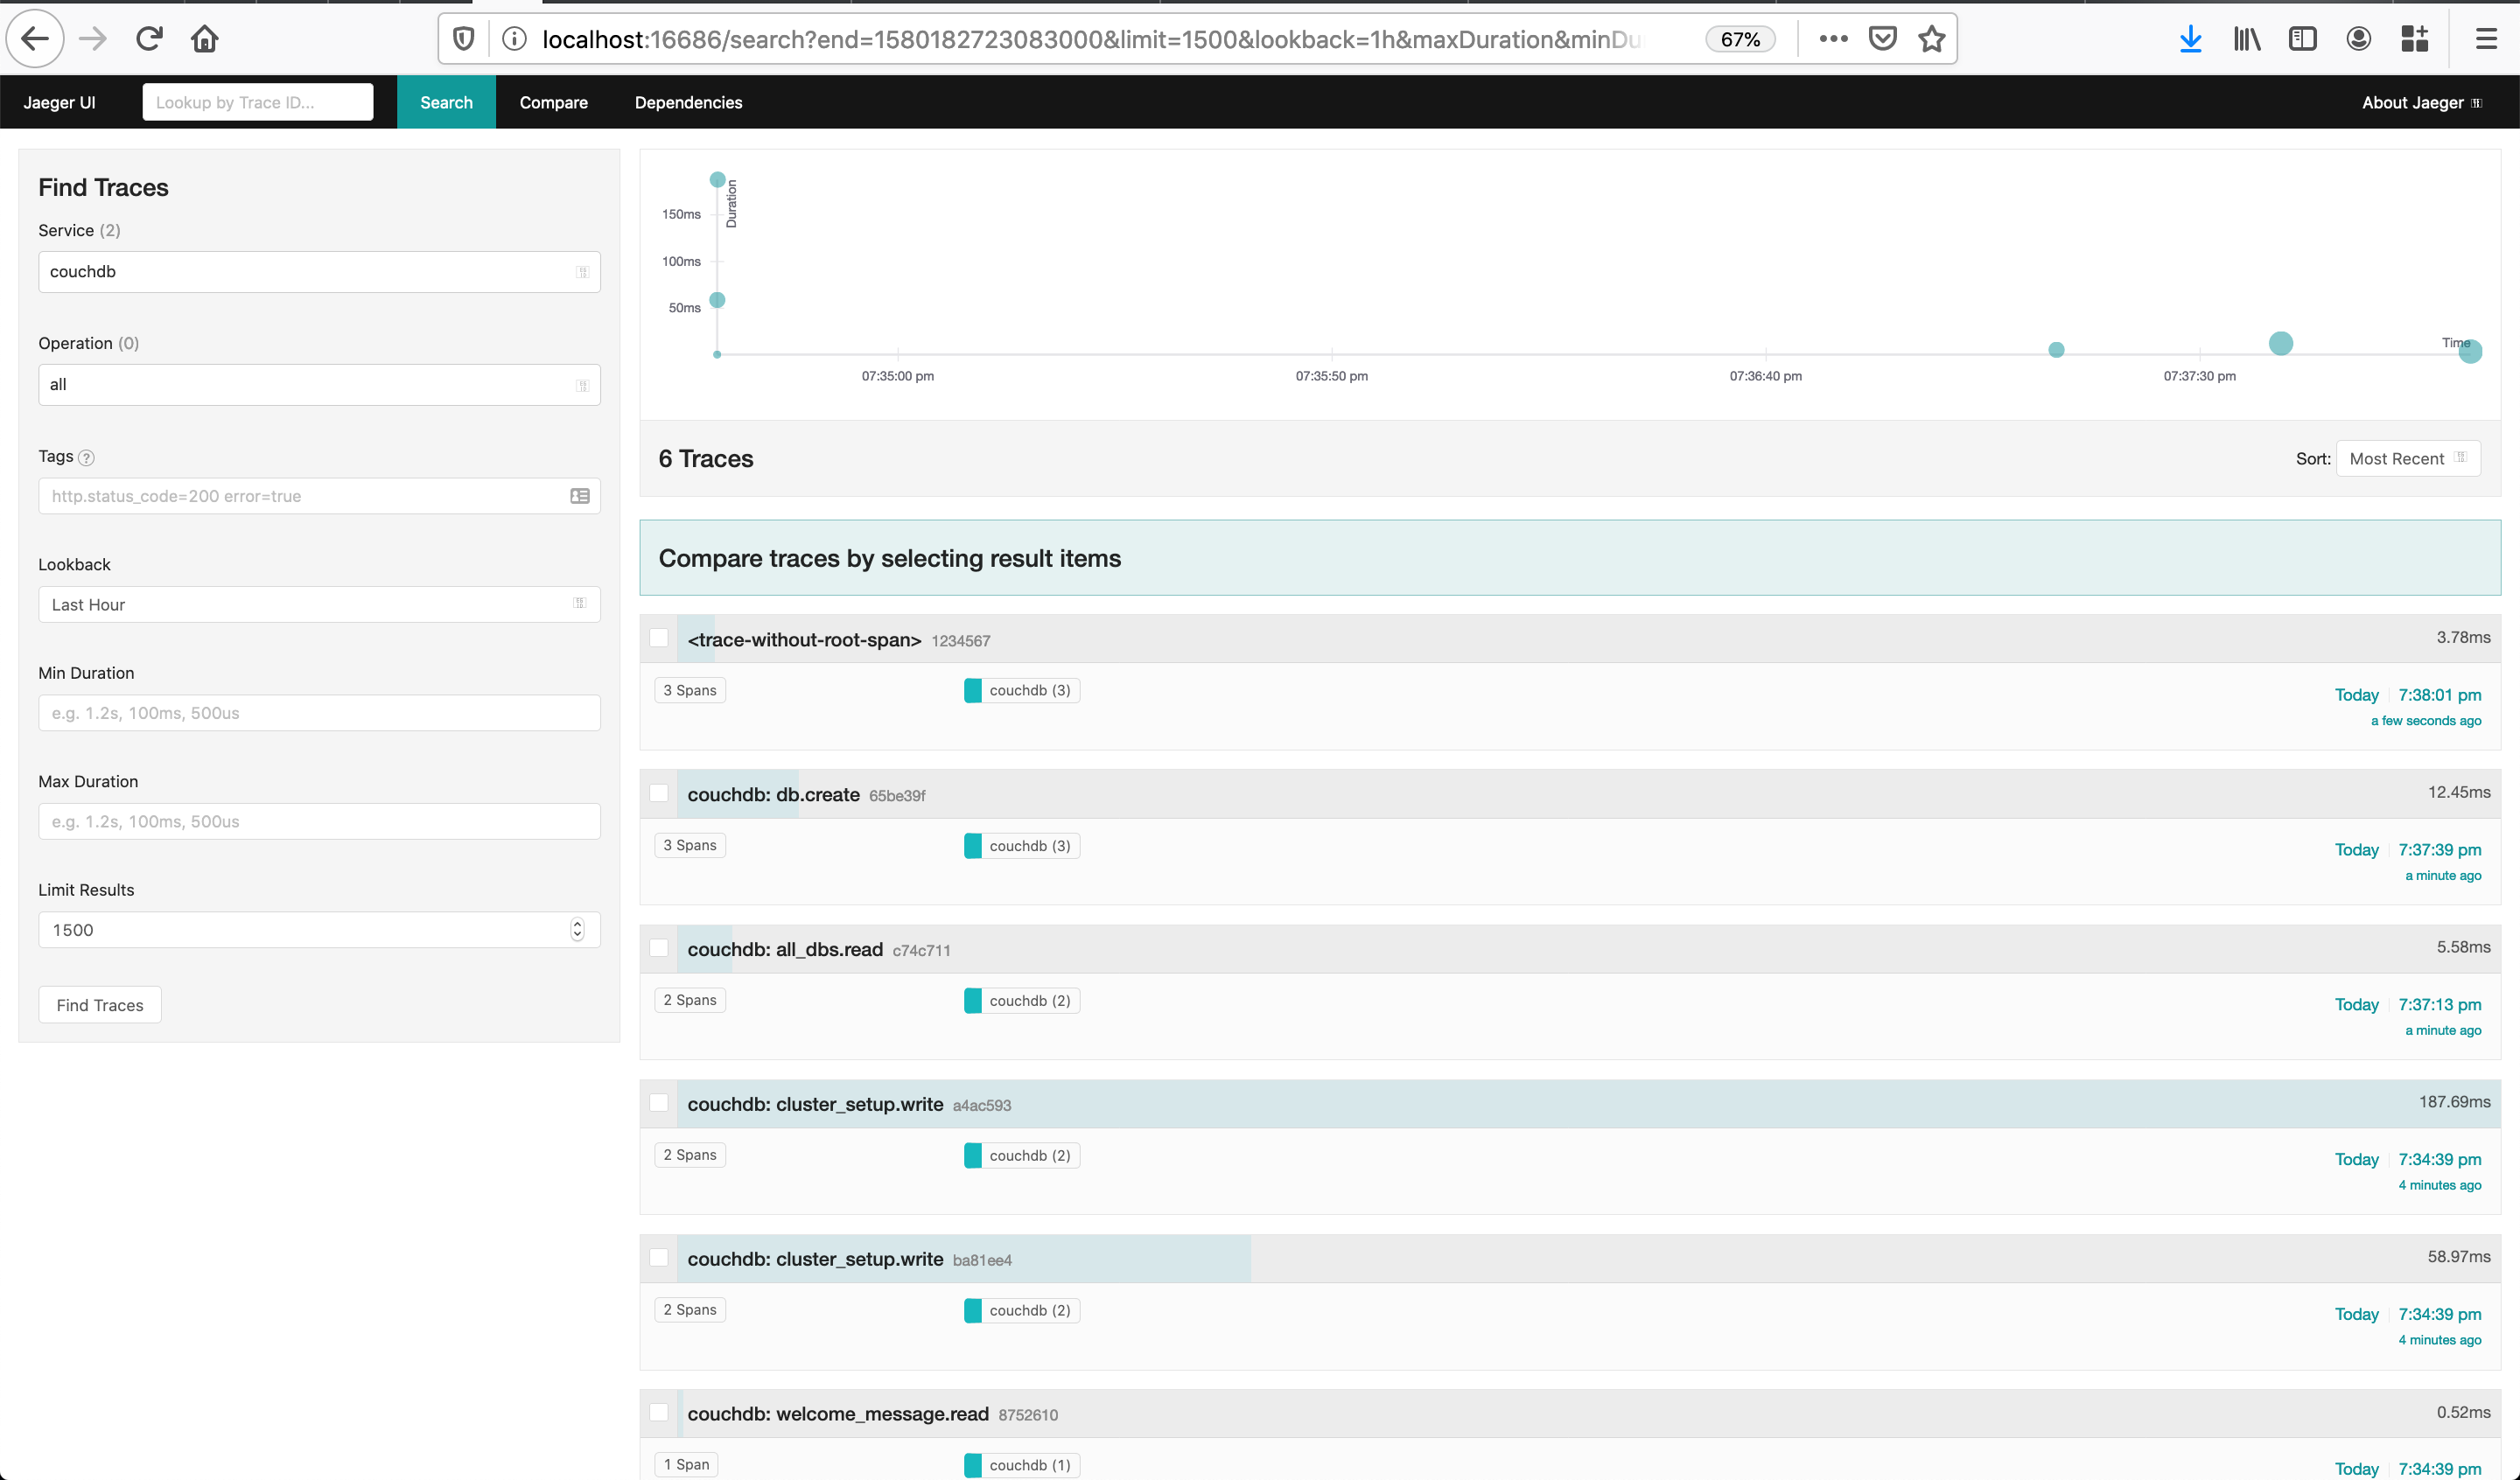This screenshot has width=2520, height=1480.
Task: Open the Tags help question-mark icon
Action: [87, 458]
